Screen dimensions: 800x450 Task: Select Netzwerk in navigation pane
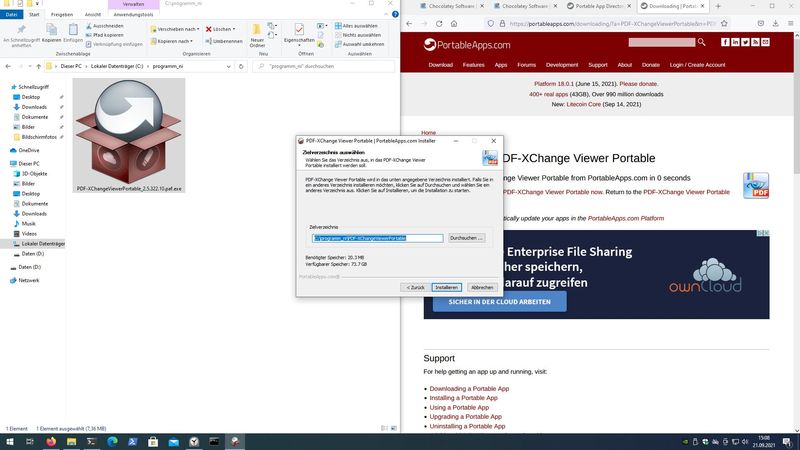[x=29, y=280]
